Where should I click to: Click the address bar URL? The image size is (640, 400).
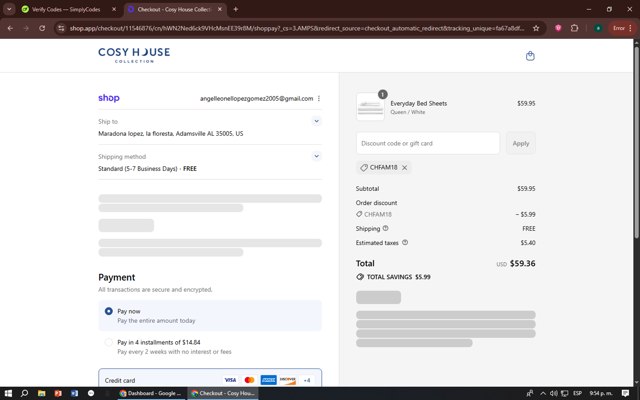coord(297,28)
